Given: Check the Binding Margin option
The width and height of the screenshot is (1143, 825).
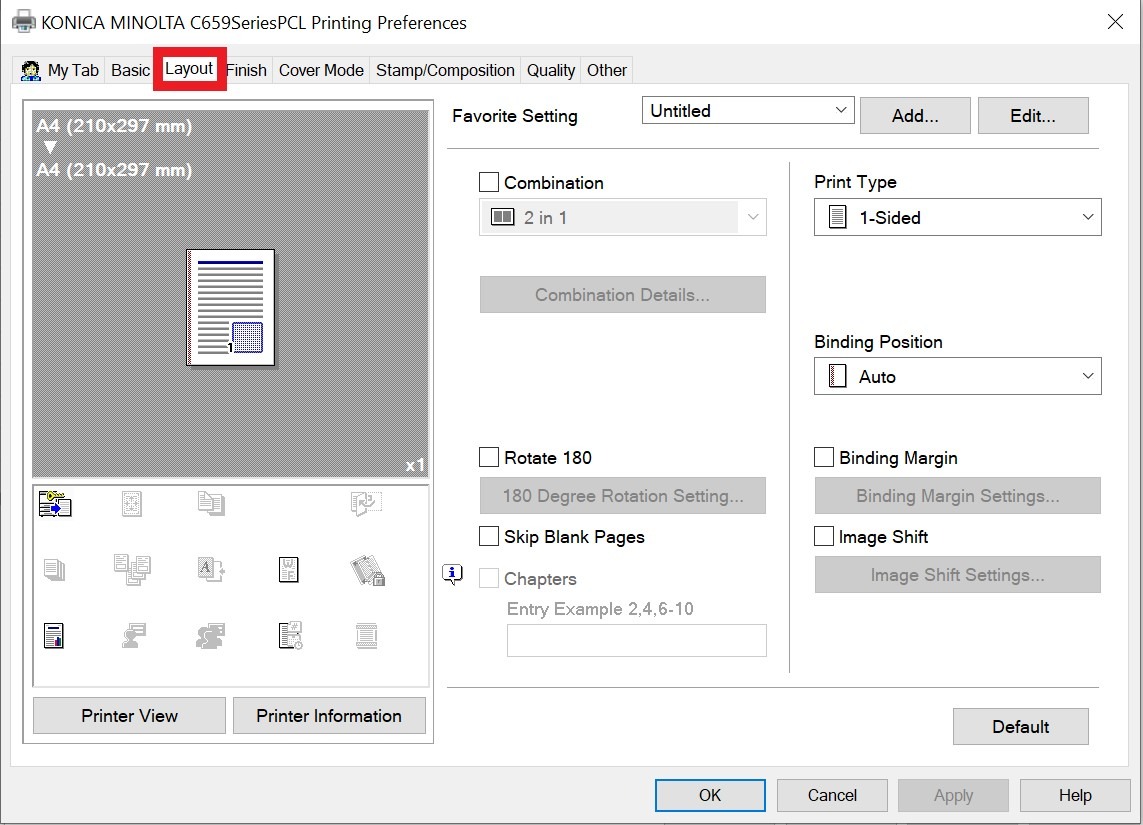Looking at the screenshot, I should point(824,458).
